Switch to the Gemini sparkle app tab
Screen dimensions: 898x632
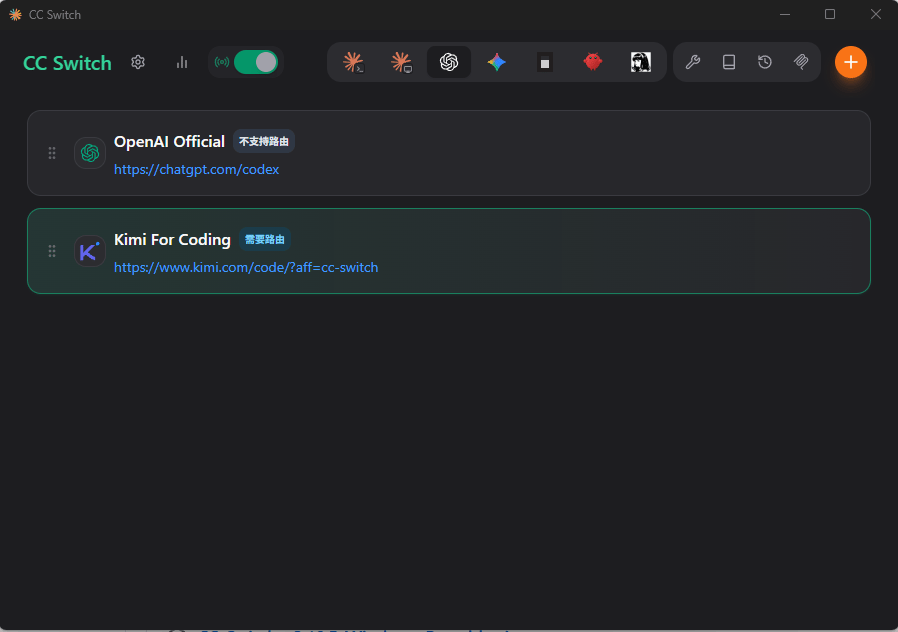click(497, 62)
